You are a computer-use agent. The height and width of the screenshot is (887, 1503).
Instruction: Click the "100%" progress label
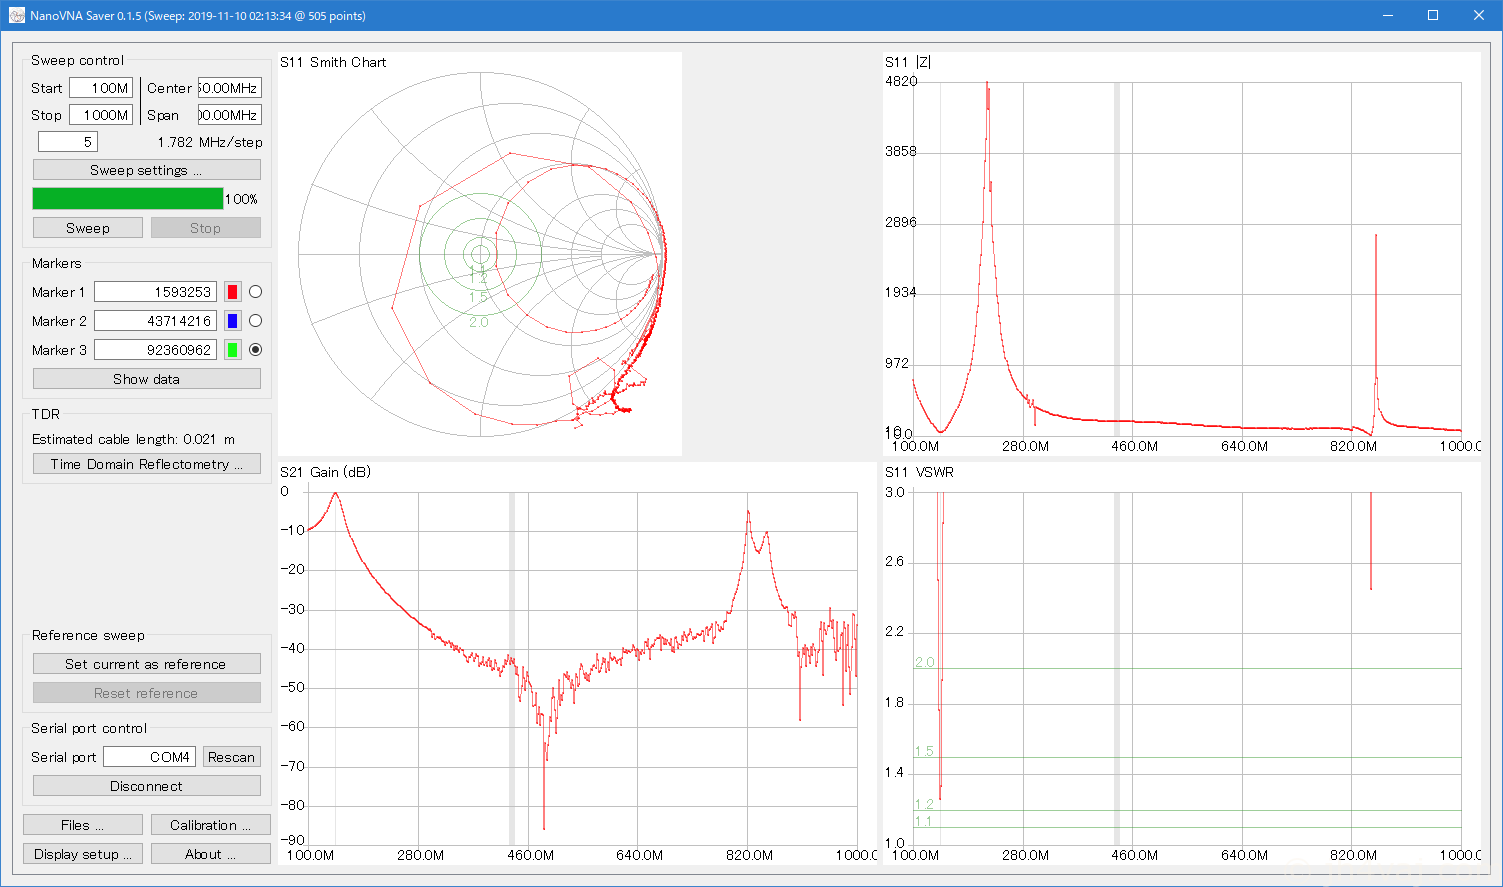[241, 199]
